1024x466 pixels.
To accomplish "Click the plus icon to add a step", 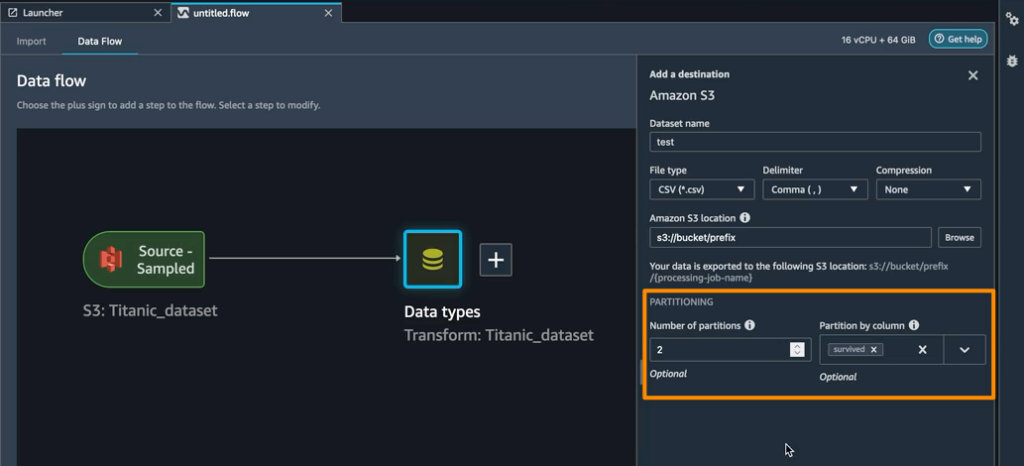I will pos(496,260).
